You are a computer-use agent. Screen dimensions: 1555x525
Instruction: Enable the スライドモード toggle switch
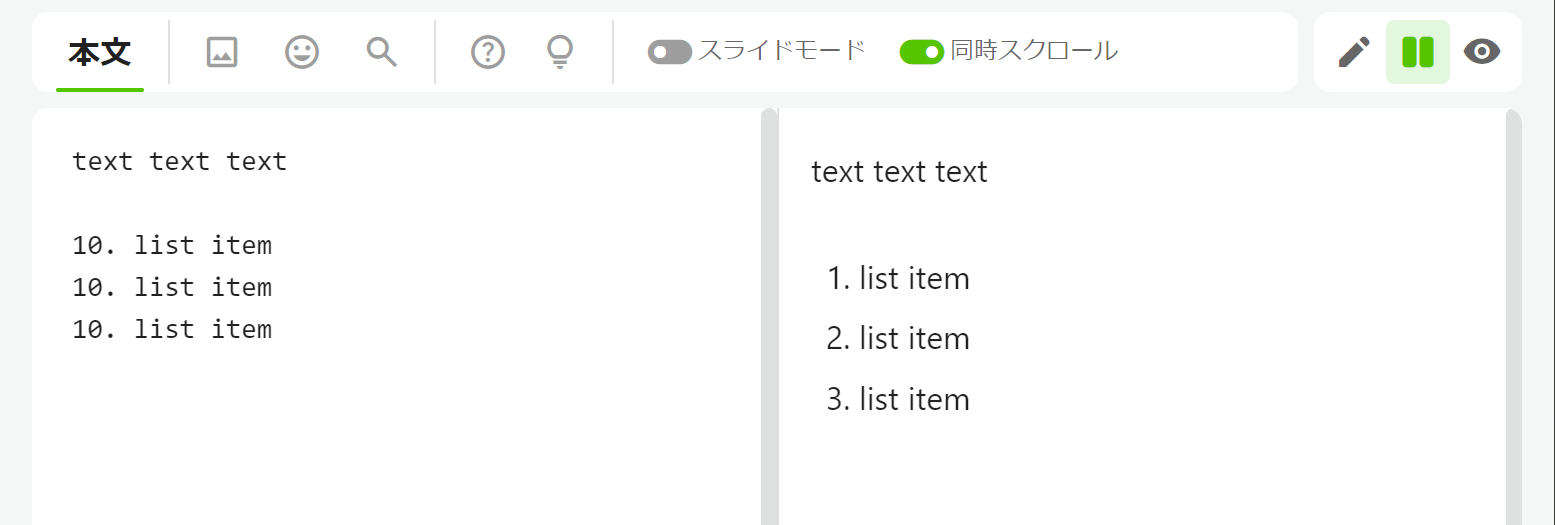(x=670, y=52)
